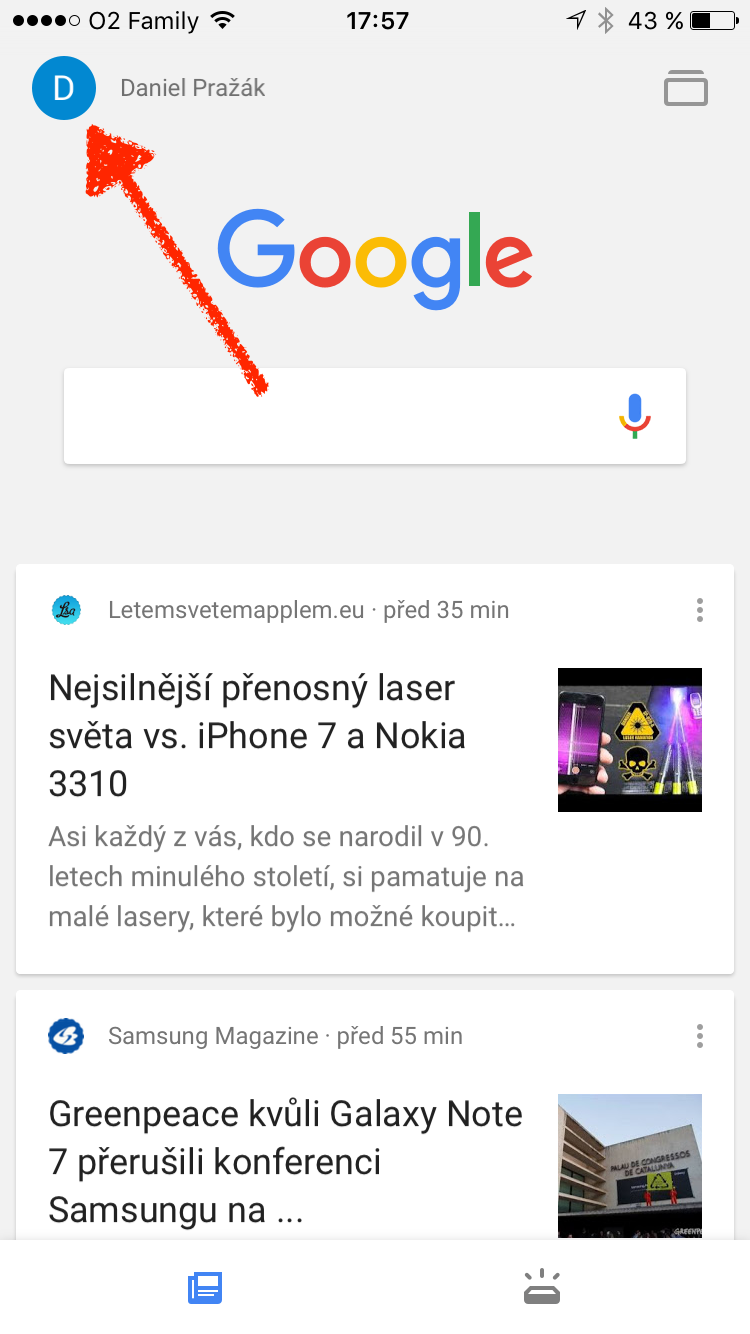750x1334 pixels.
Task: Tap the Daniel Pražák account name
Action: (193, 88)
